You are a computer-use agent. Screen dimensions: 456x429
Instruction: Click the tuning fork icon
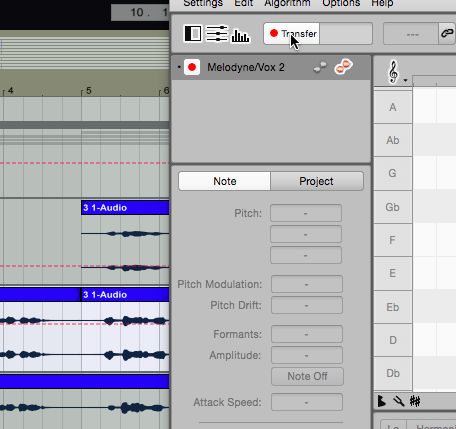[x=398, y=401]
